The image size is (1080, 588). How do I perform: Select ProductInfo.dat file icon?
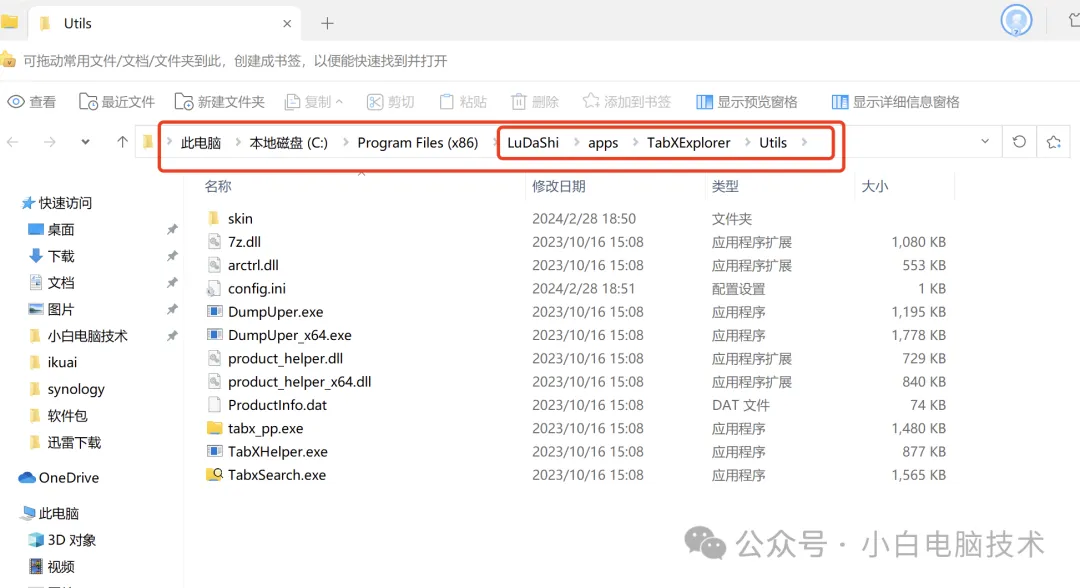214,404
